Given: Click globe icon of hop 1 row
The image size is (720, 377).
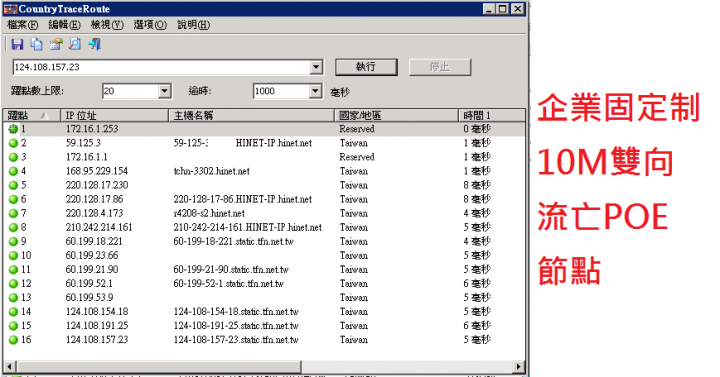Looking at the screenshot, I should click(13, 129).
